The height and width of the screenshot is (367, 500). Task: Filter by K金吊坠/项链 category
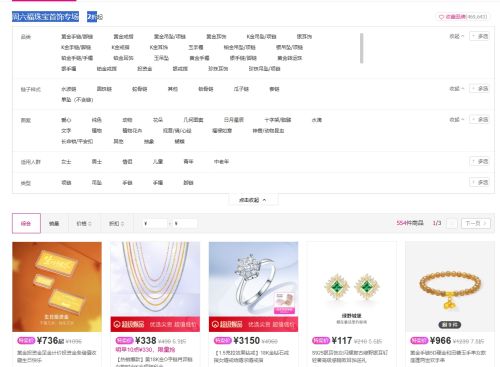[x=261, y=37]
